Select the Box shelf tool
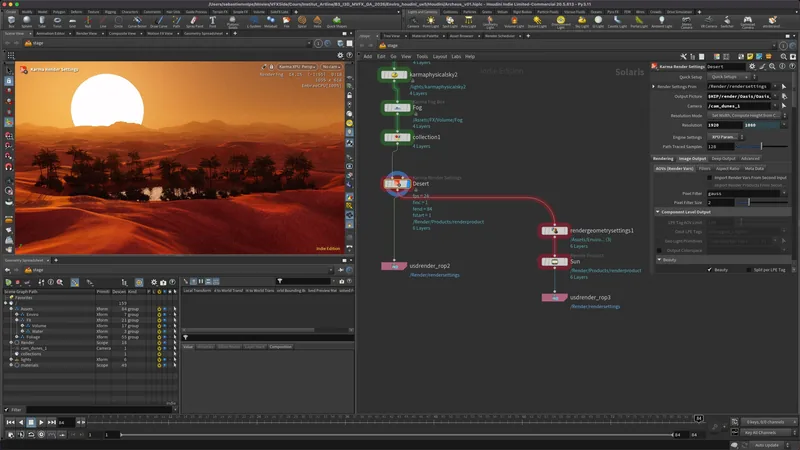The image size is (800, 450). [x=11, y=21]
